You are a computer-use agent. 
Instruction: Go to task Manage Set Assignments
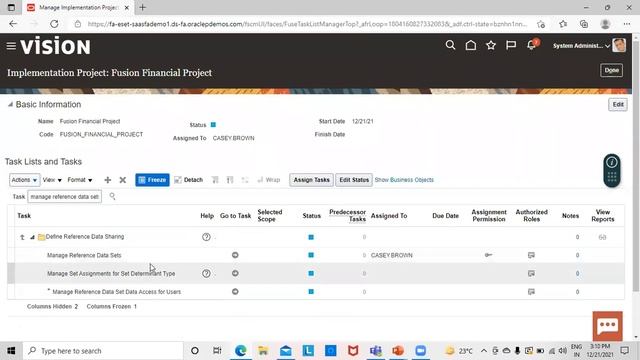(x=235, y=273)
